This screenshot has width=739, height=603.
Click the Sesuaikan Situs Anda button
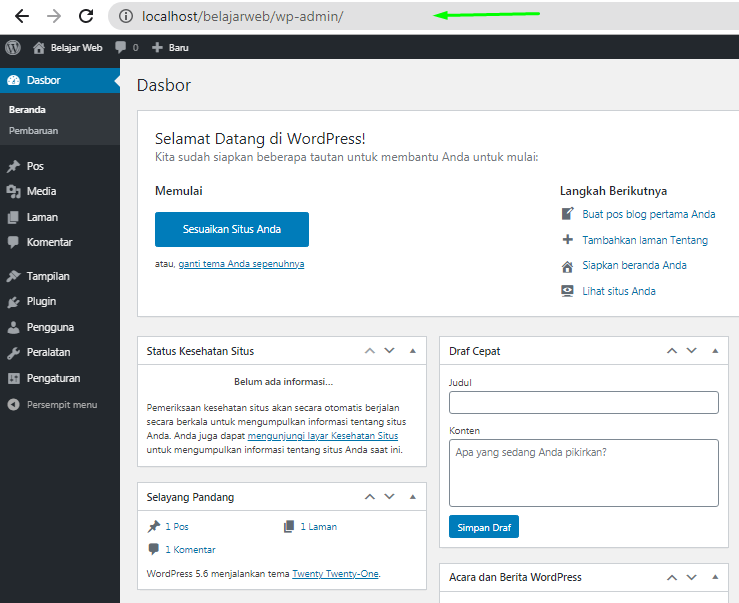click(232, 229)
